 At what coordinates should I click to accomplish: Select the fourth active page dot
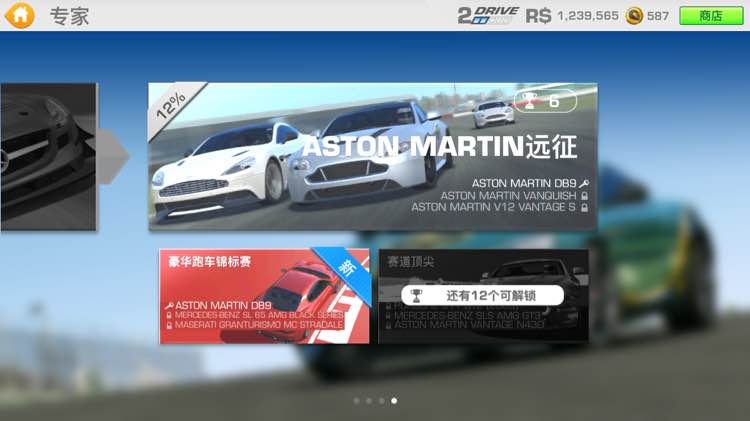pos(394,400)
